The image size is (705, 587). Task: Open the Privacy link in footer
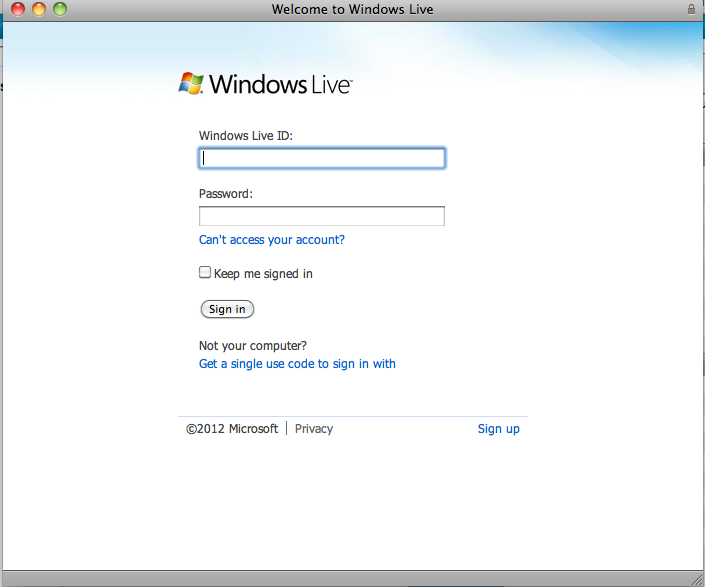(314, 429)
